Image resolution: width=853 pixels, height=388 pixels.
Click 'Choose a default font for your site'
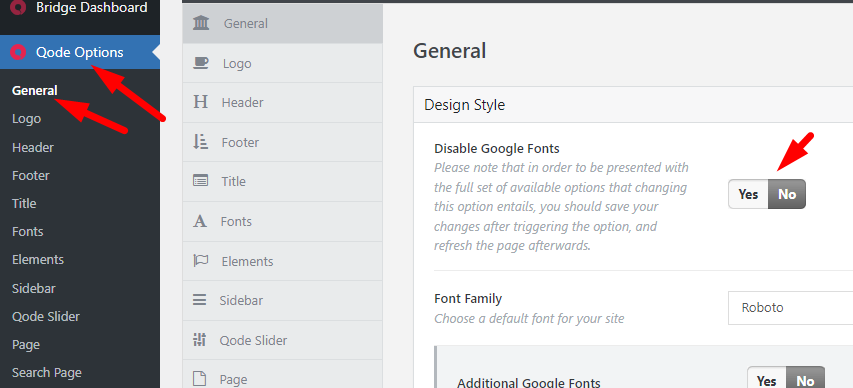click(x=529, y=318)
